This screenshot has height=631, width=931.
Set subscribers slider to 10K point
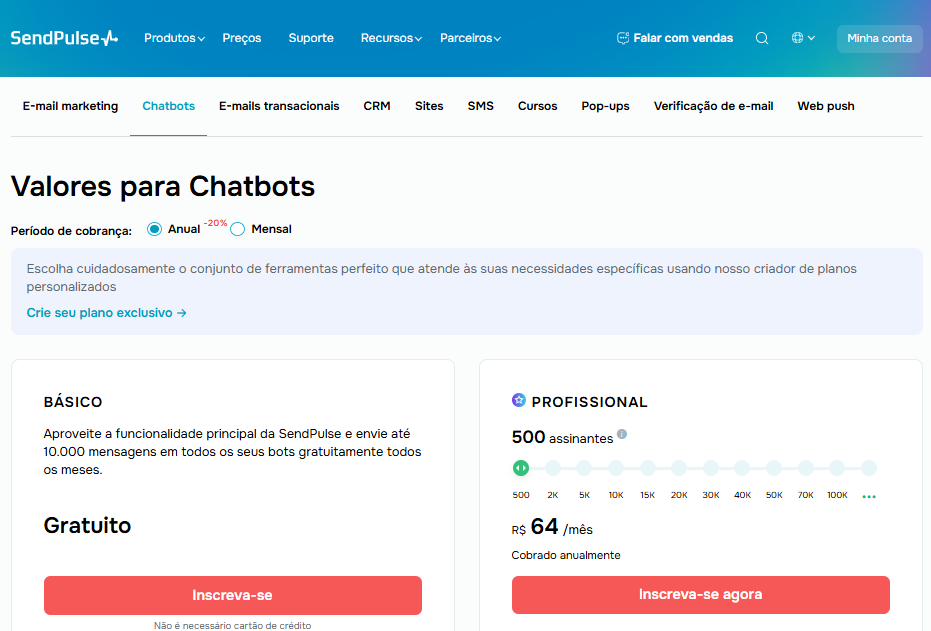(616, 468)
